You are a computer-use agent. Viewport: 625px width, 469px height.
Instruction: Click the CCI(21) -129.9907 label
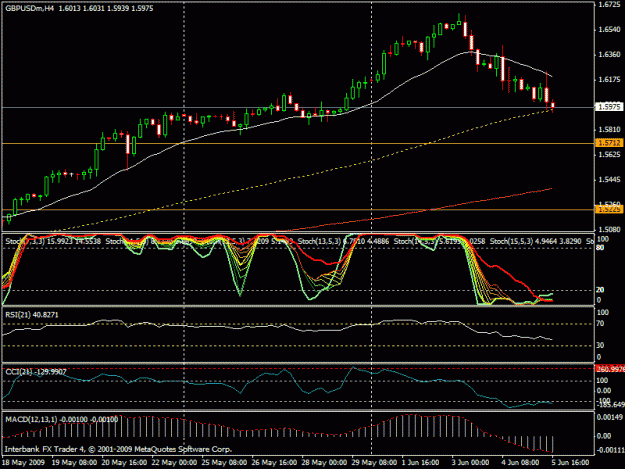[36, 372]
